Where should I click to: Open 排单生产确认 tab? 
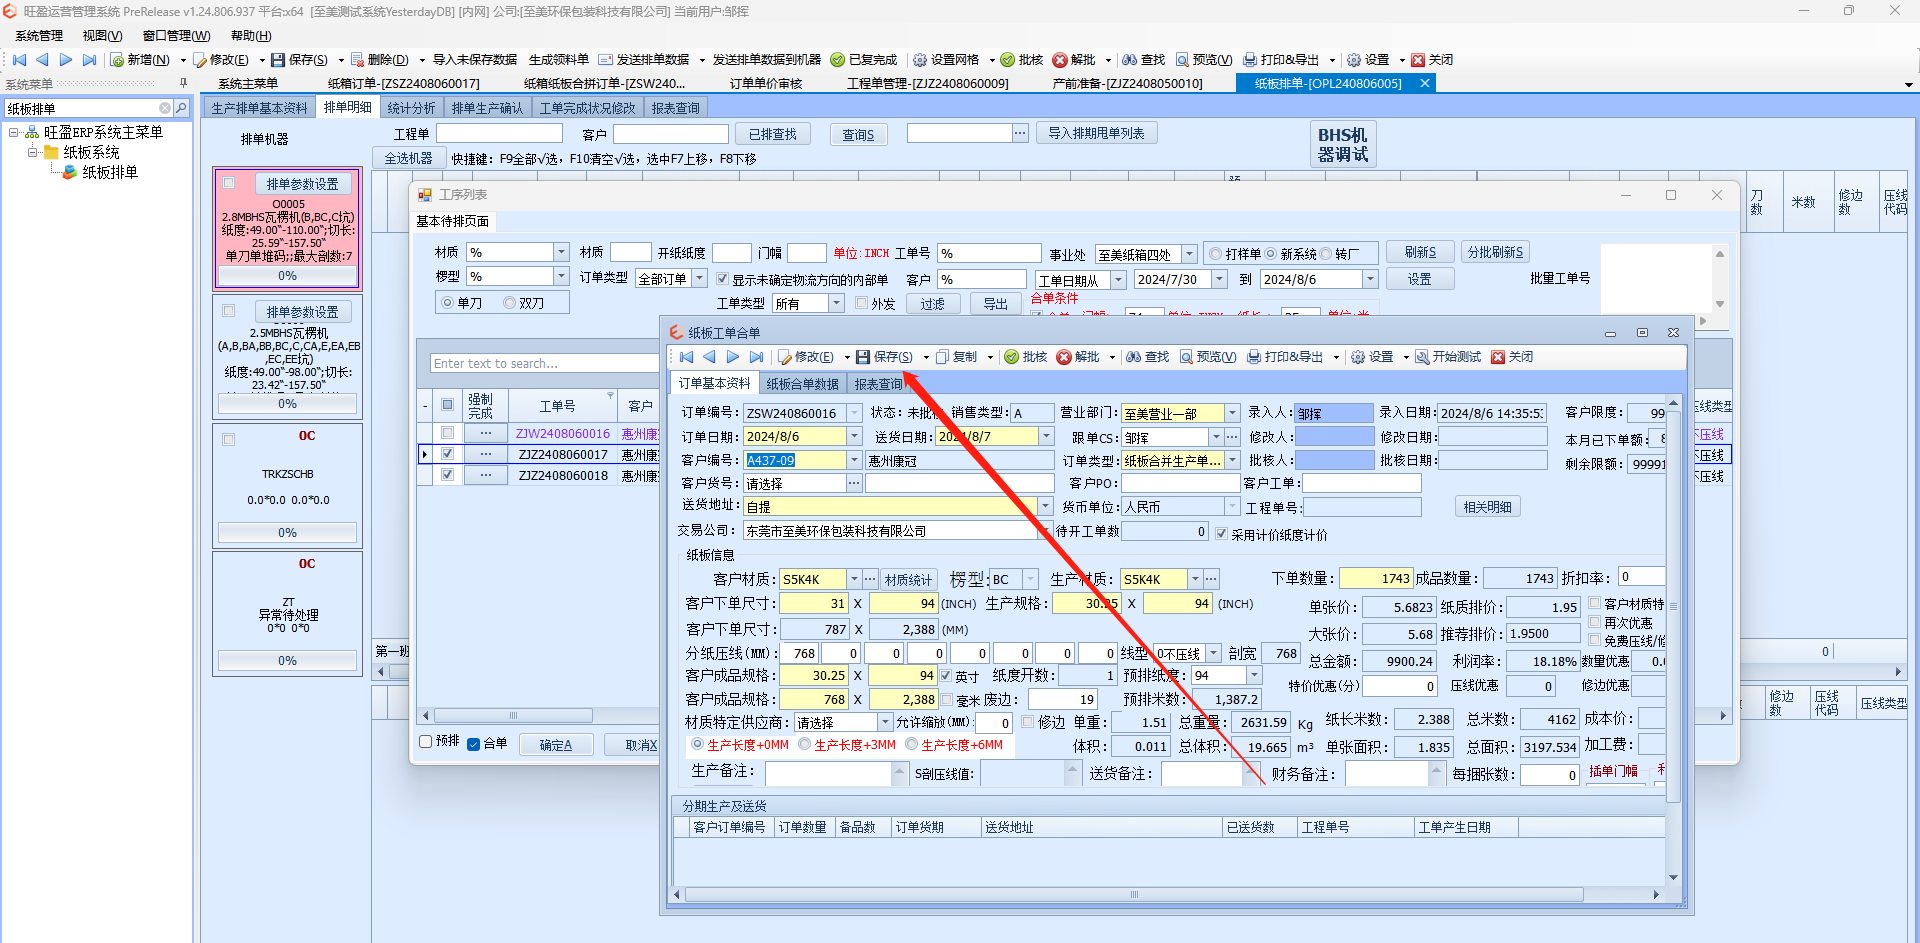pos(487,108)
